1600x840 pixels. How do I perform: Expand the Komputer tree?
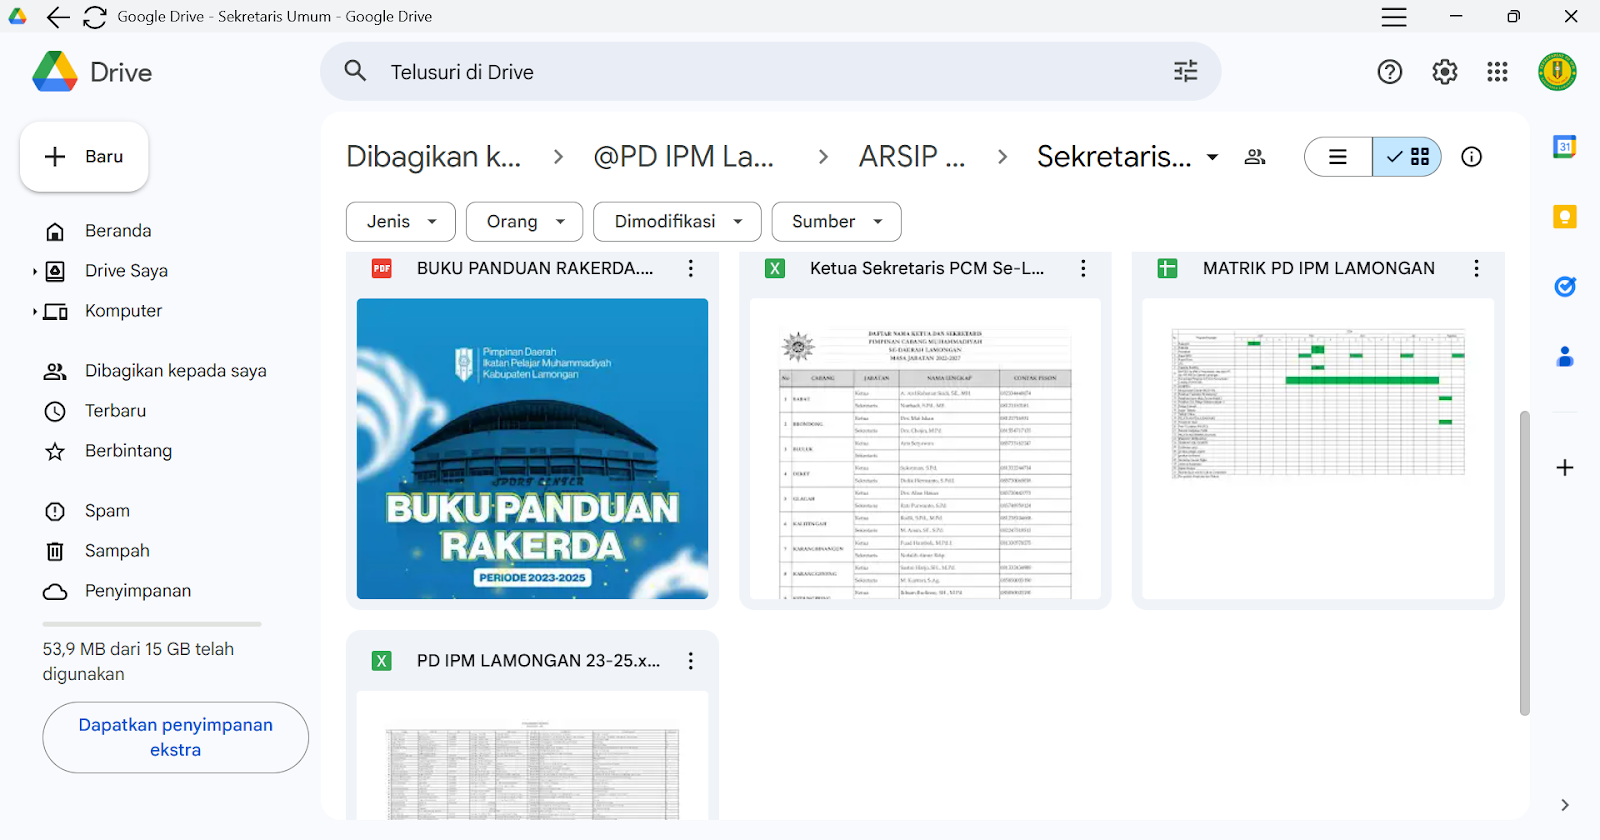pos(35,311)
